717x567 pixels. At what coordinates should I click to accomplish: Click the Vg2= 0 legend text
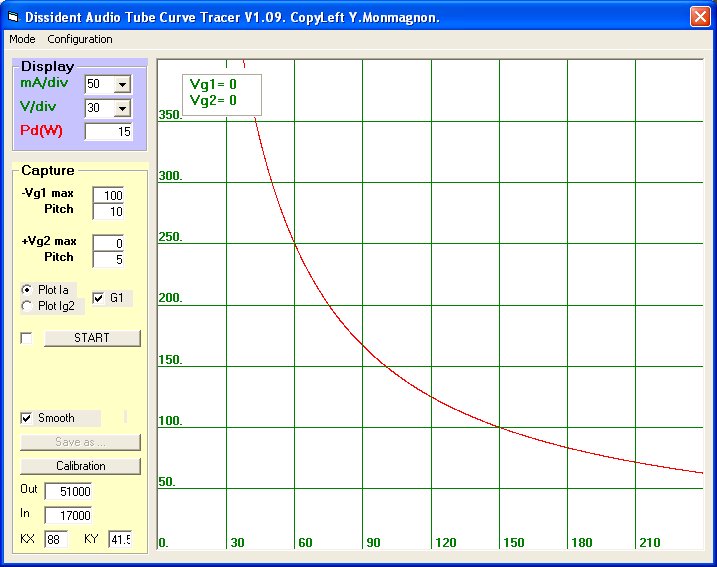click(x=213, y=100)
